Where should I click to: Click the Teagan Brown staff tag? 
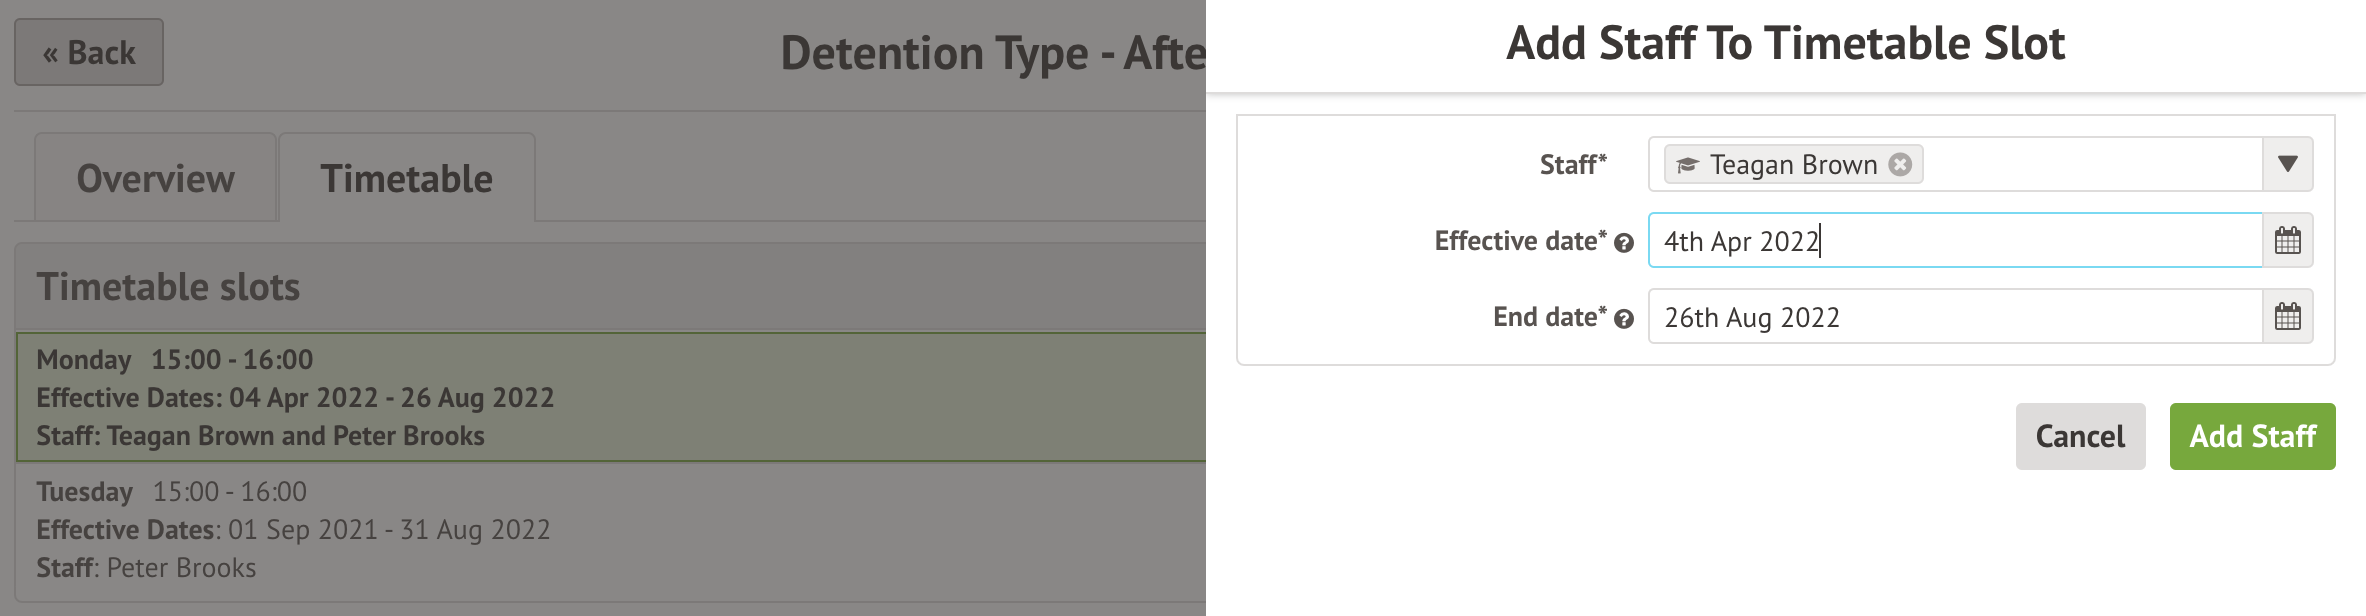tap(1792, 165)
